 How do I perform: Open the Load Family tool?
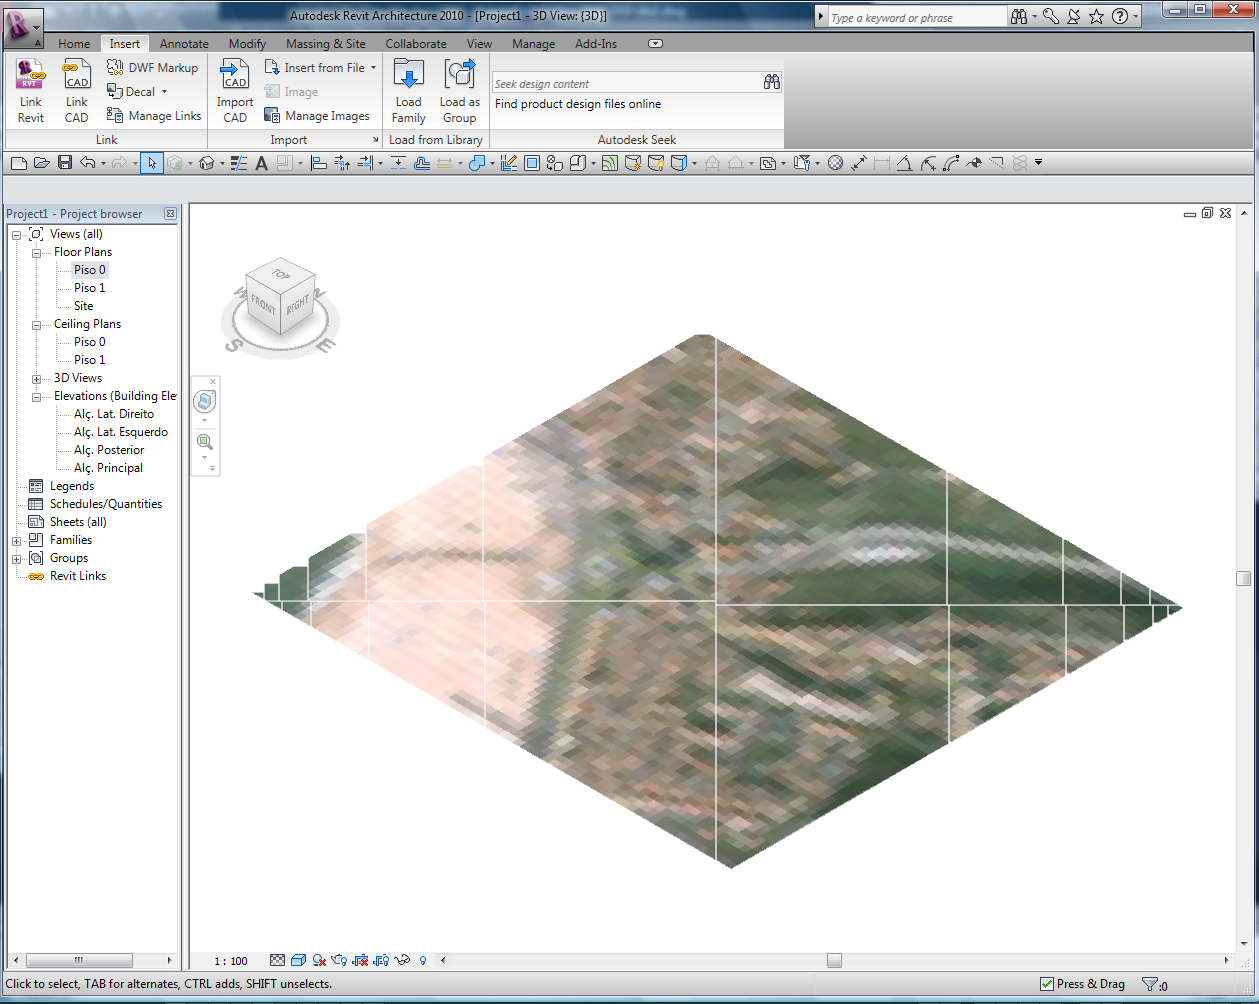point(408,90)
